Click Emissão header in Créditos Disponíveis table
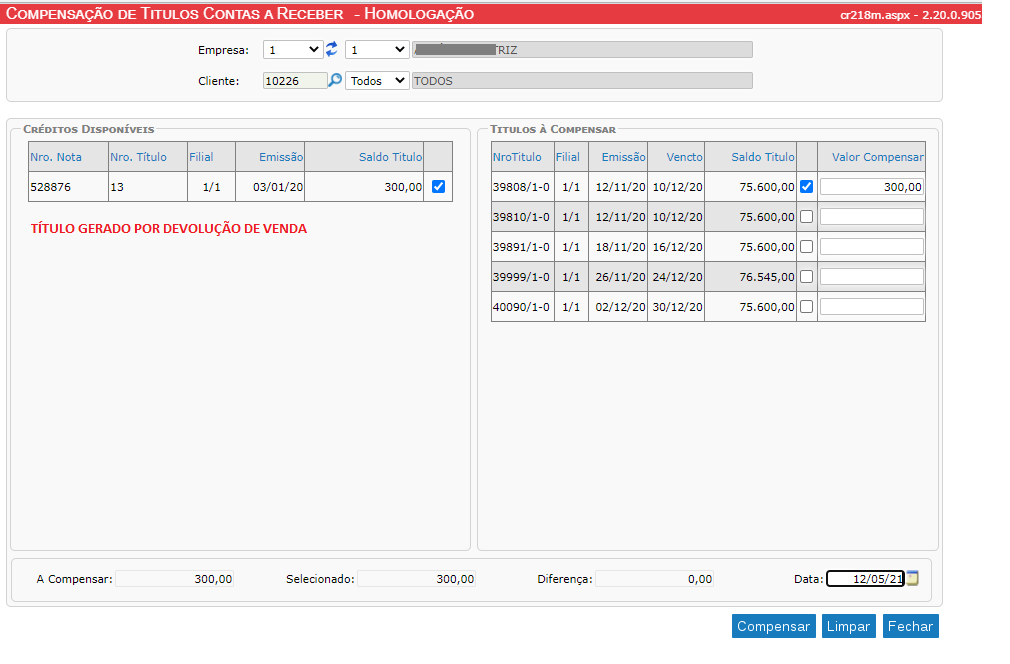 point(281,157)
